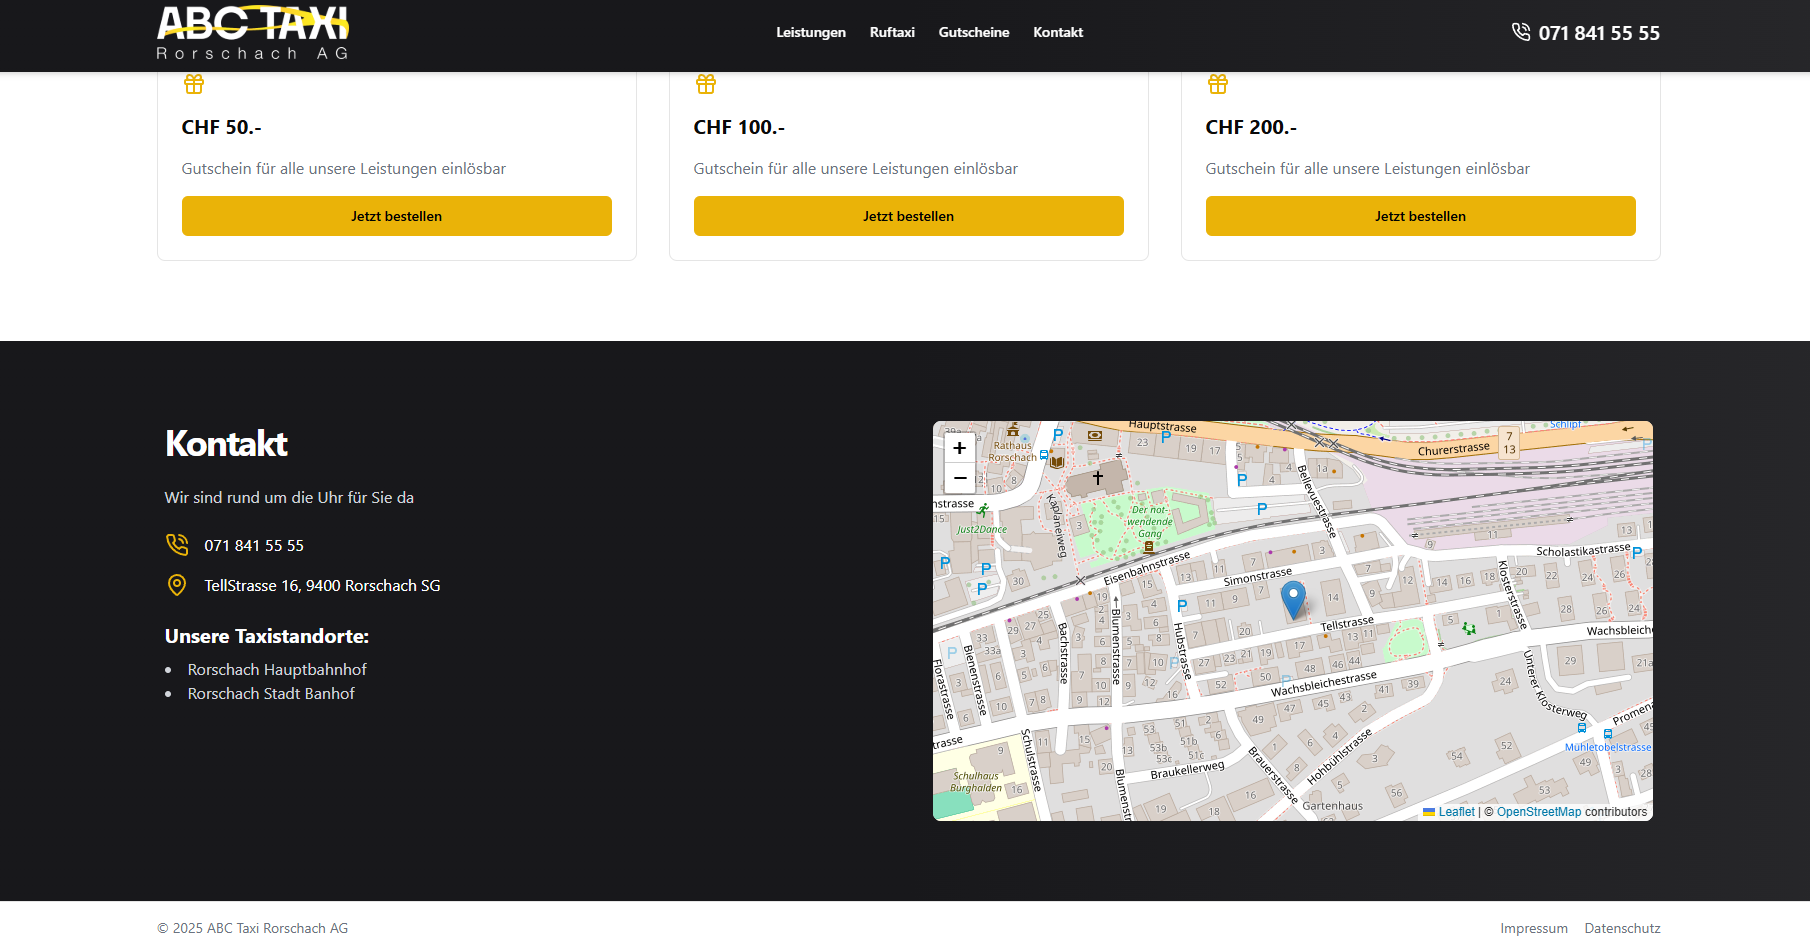This screenshot has width=1810, height=948.
Task: Zoom out on the map
Action: click(x=960, y=478)
